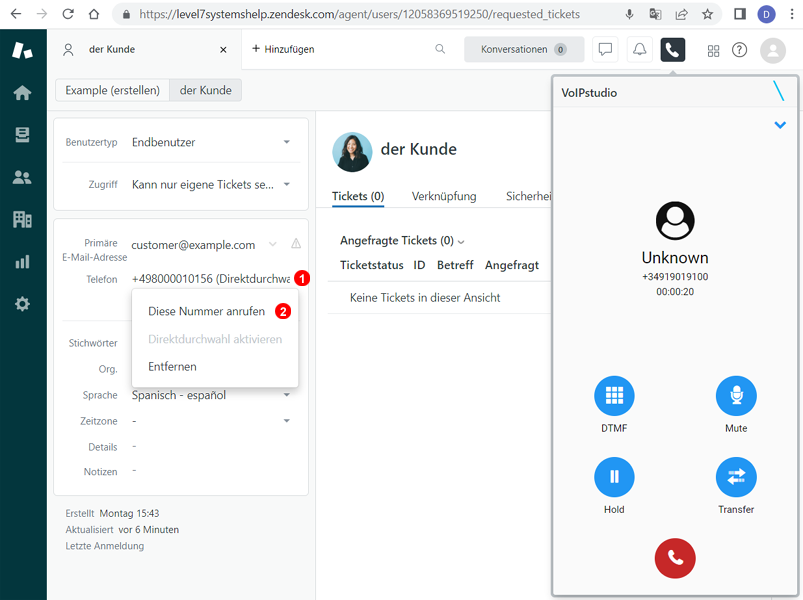Screen dimensions: 803x600
Task: Toggle Mute on the active call
Action: coord(736,395)
